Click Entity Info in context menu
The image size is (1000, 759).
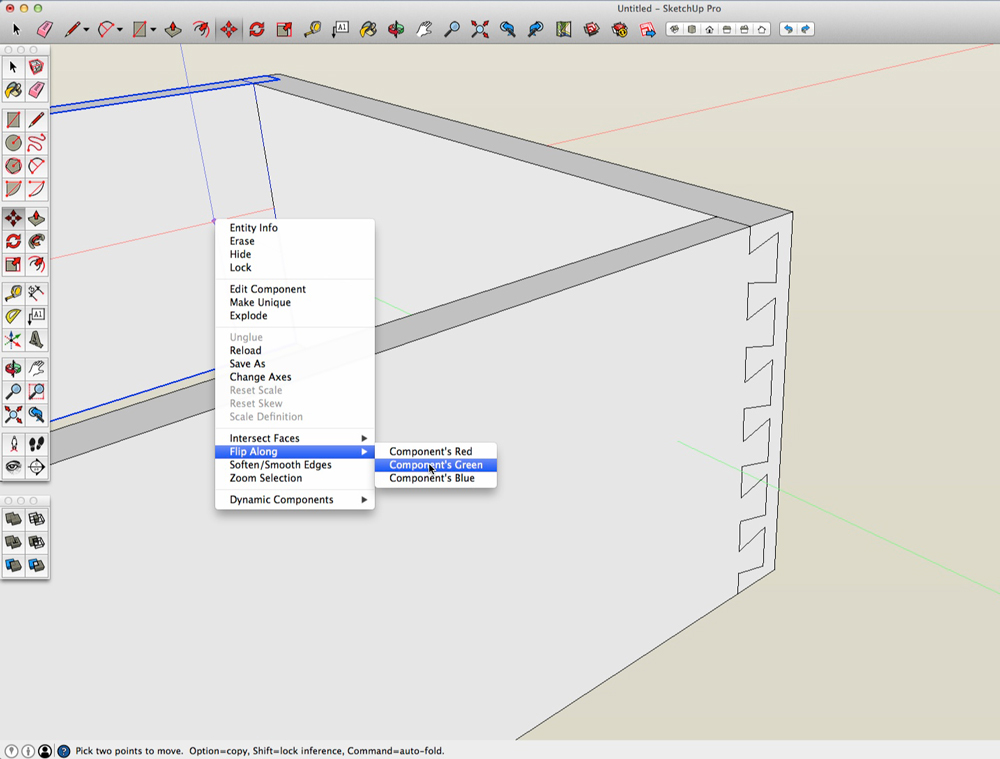[254, 228]
